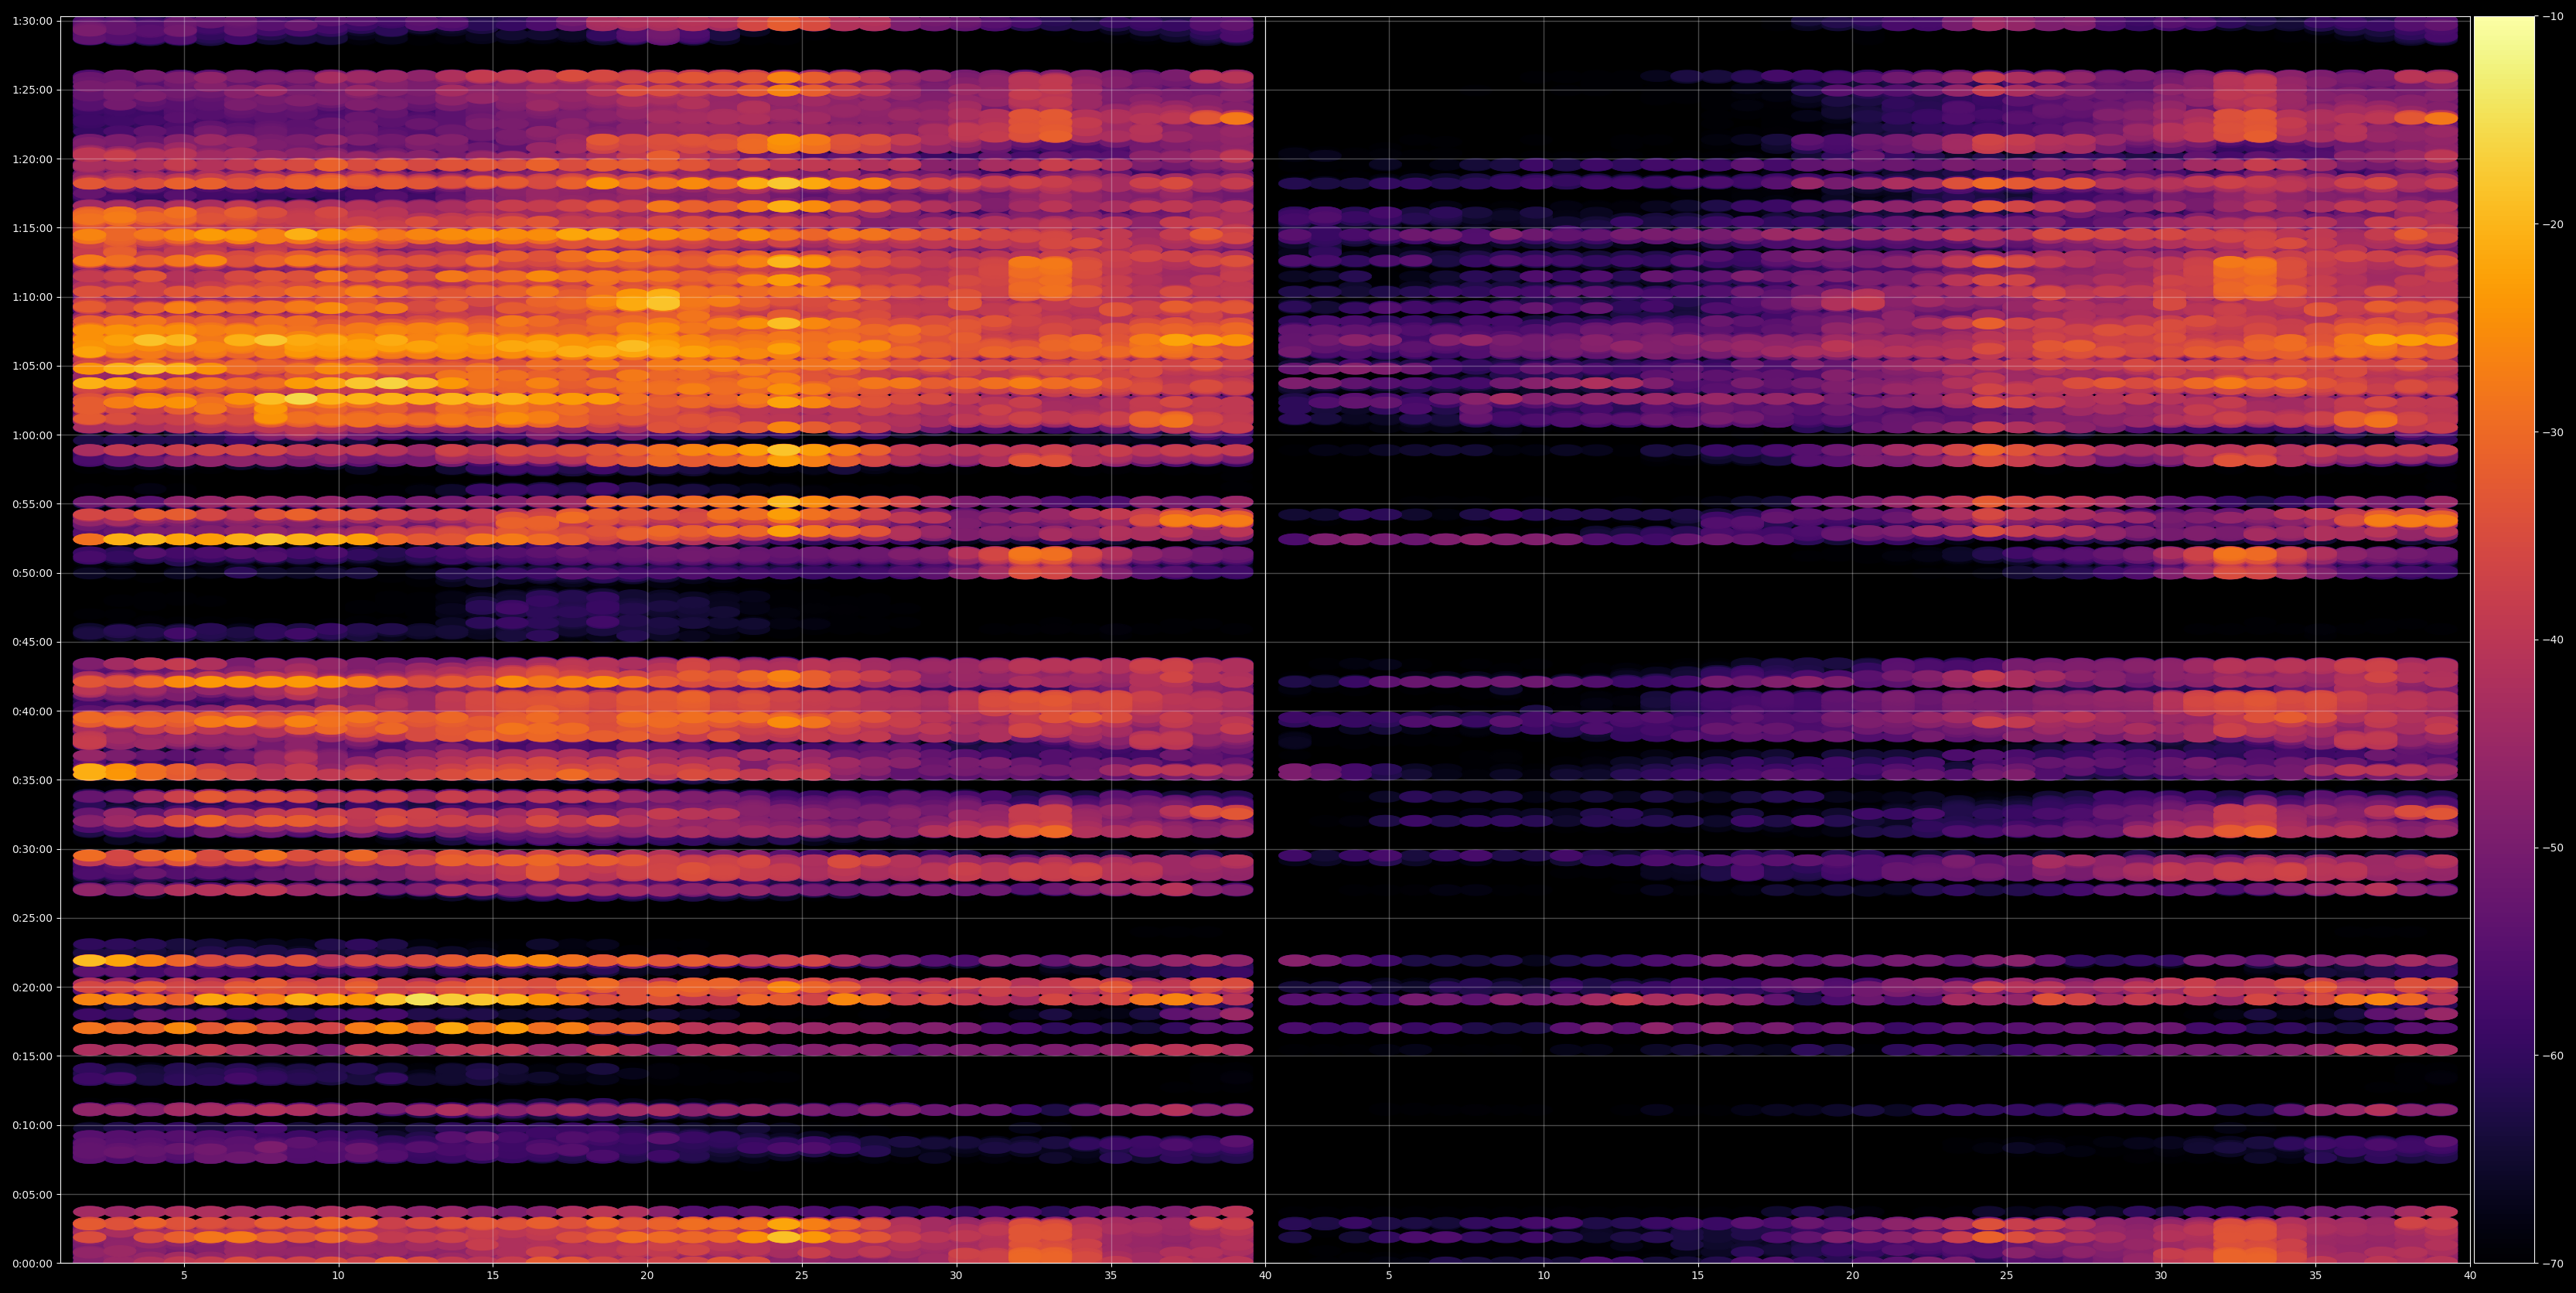Select x-axis label 20 under right heatmap

click(1852, 1276)
